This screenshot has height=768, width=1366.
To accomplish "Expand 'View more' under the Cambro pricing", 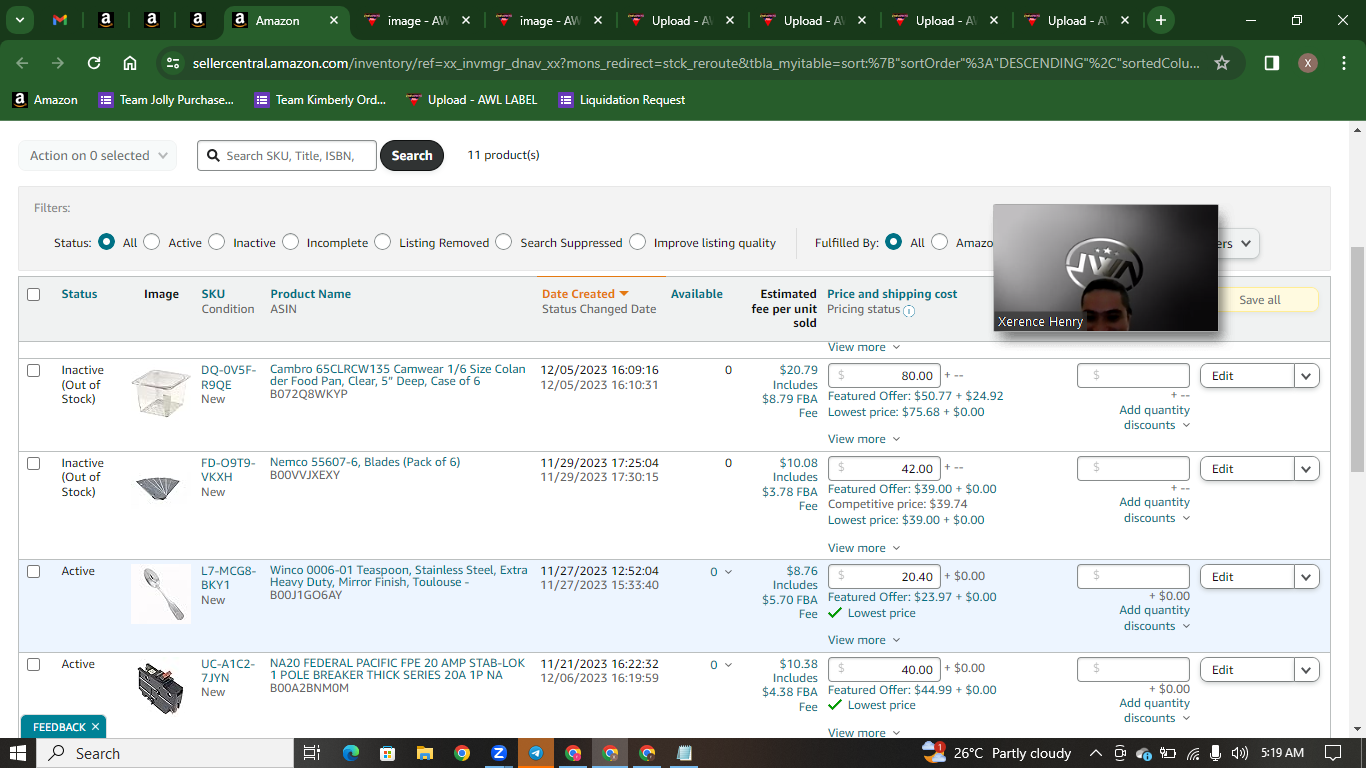I will [864, 439].
